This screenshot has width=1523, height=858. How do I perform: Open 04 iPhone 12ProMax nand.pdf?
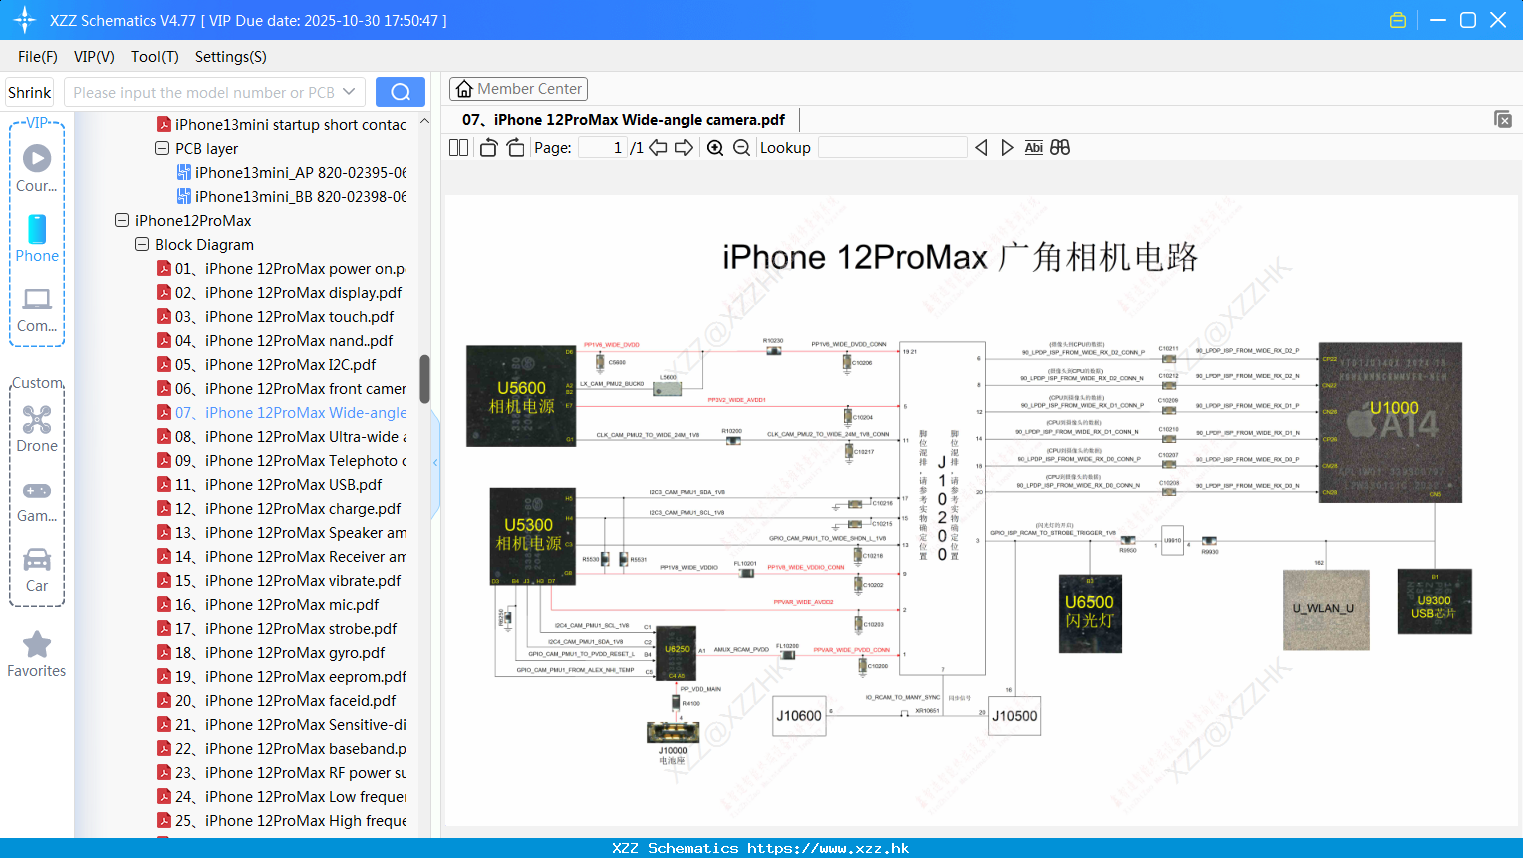pyautogui.click(x=275, y=340)
